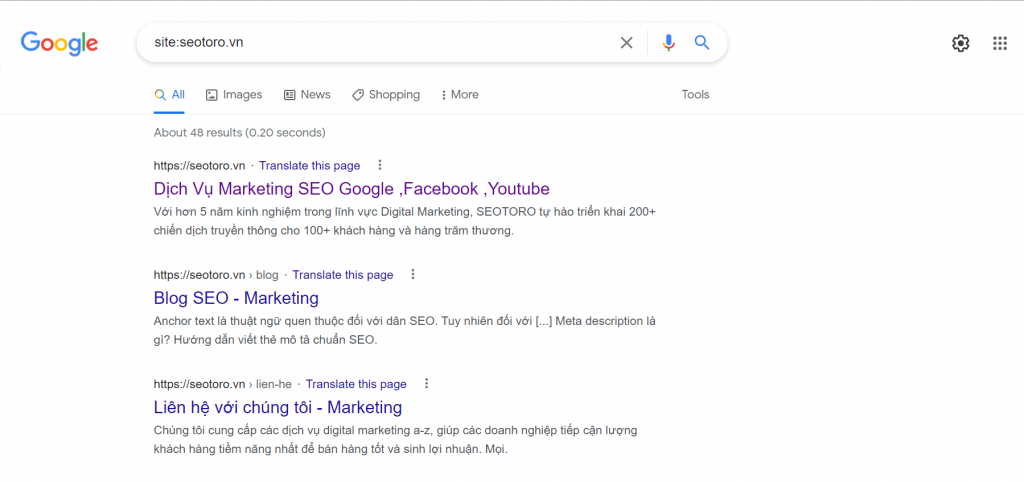Translate the lien-he result page
This screenshot has height=482, width=1024.
click(356, 384)
